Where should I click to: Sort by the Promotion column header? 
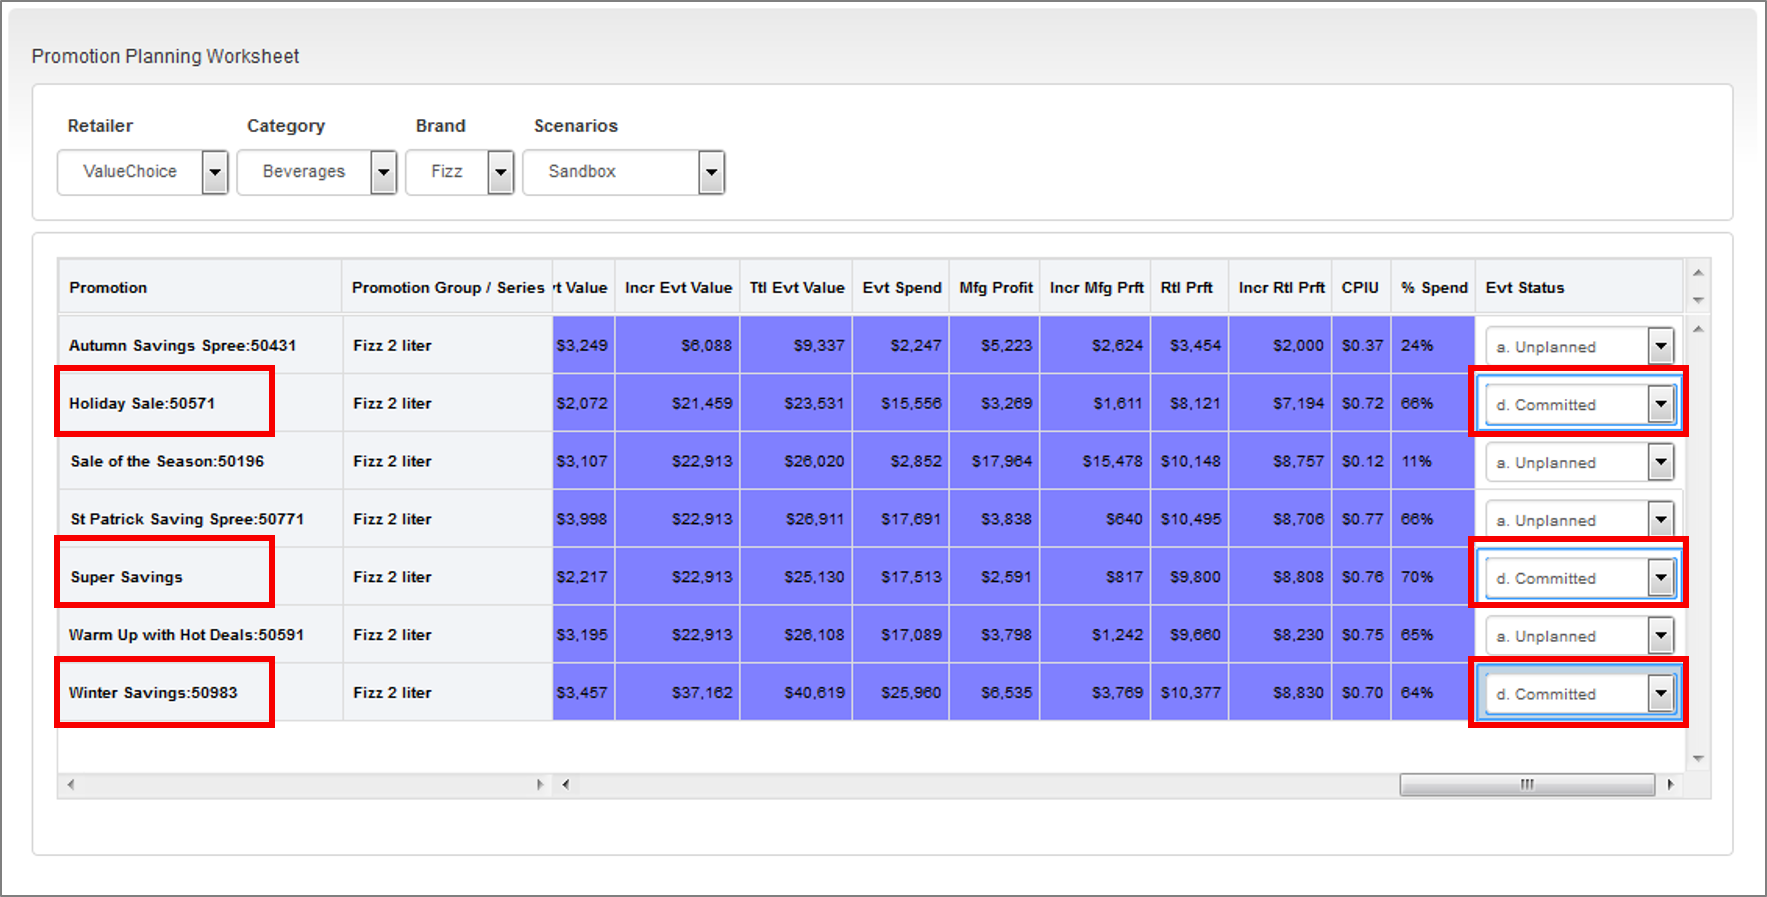tap(200, 287)
